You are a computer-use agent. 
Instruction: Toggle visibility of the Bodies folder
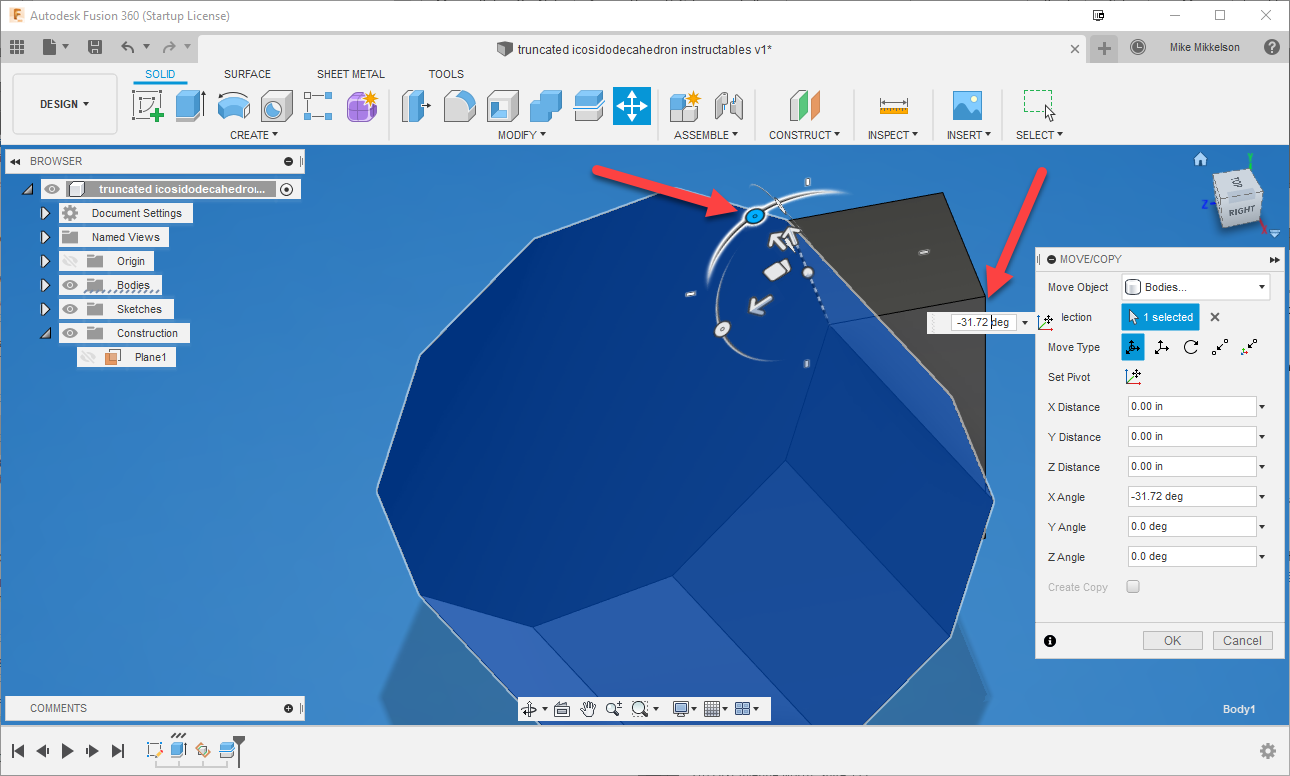click(70, 284)
